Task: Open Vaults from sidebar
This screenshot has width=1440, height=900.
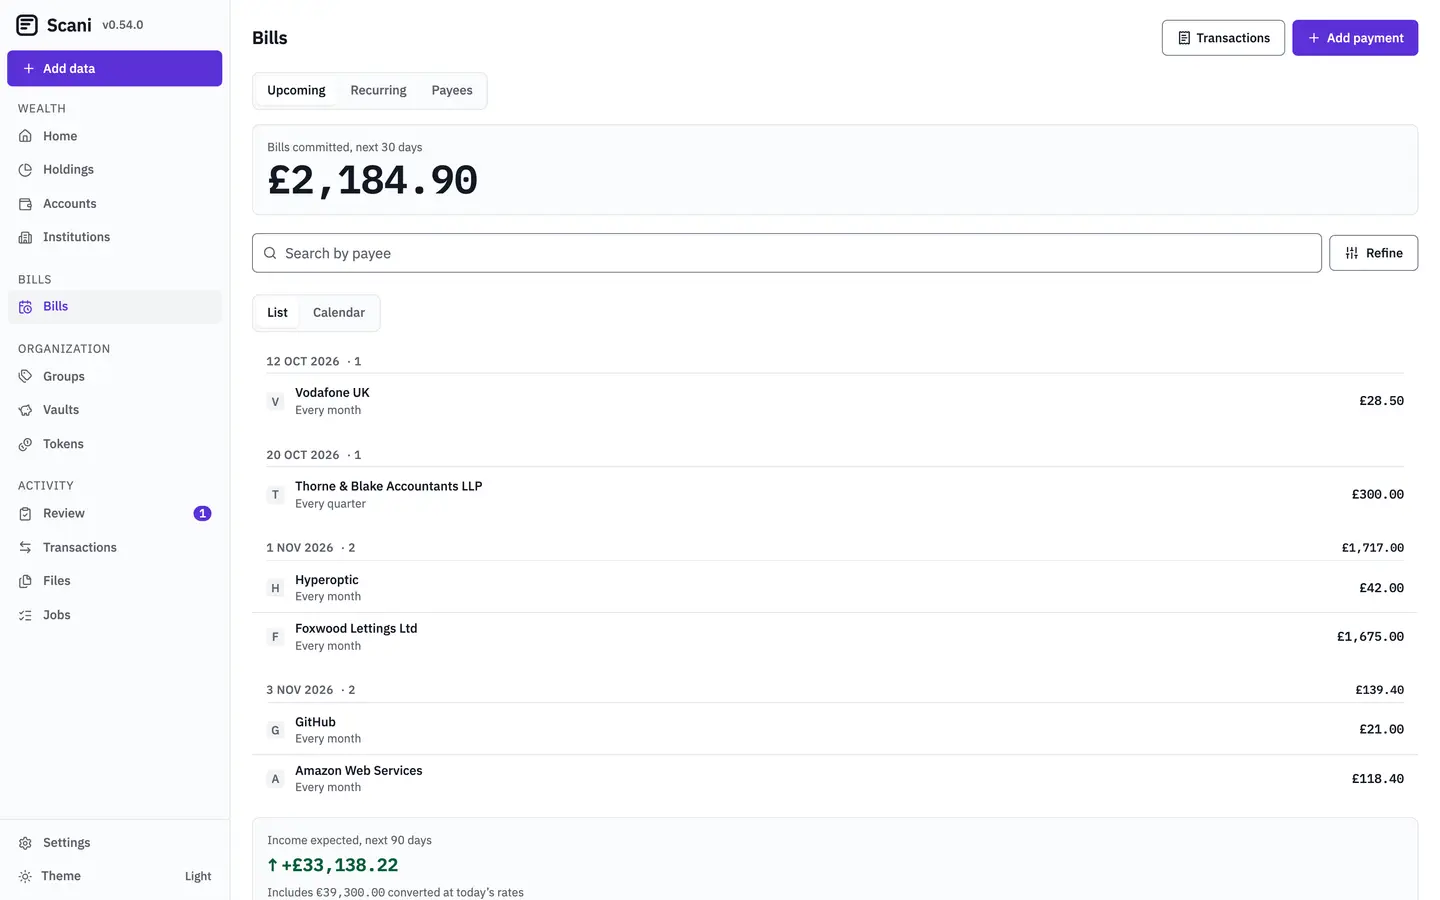Action: tap(114, 410)
